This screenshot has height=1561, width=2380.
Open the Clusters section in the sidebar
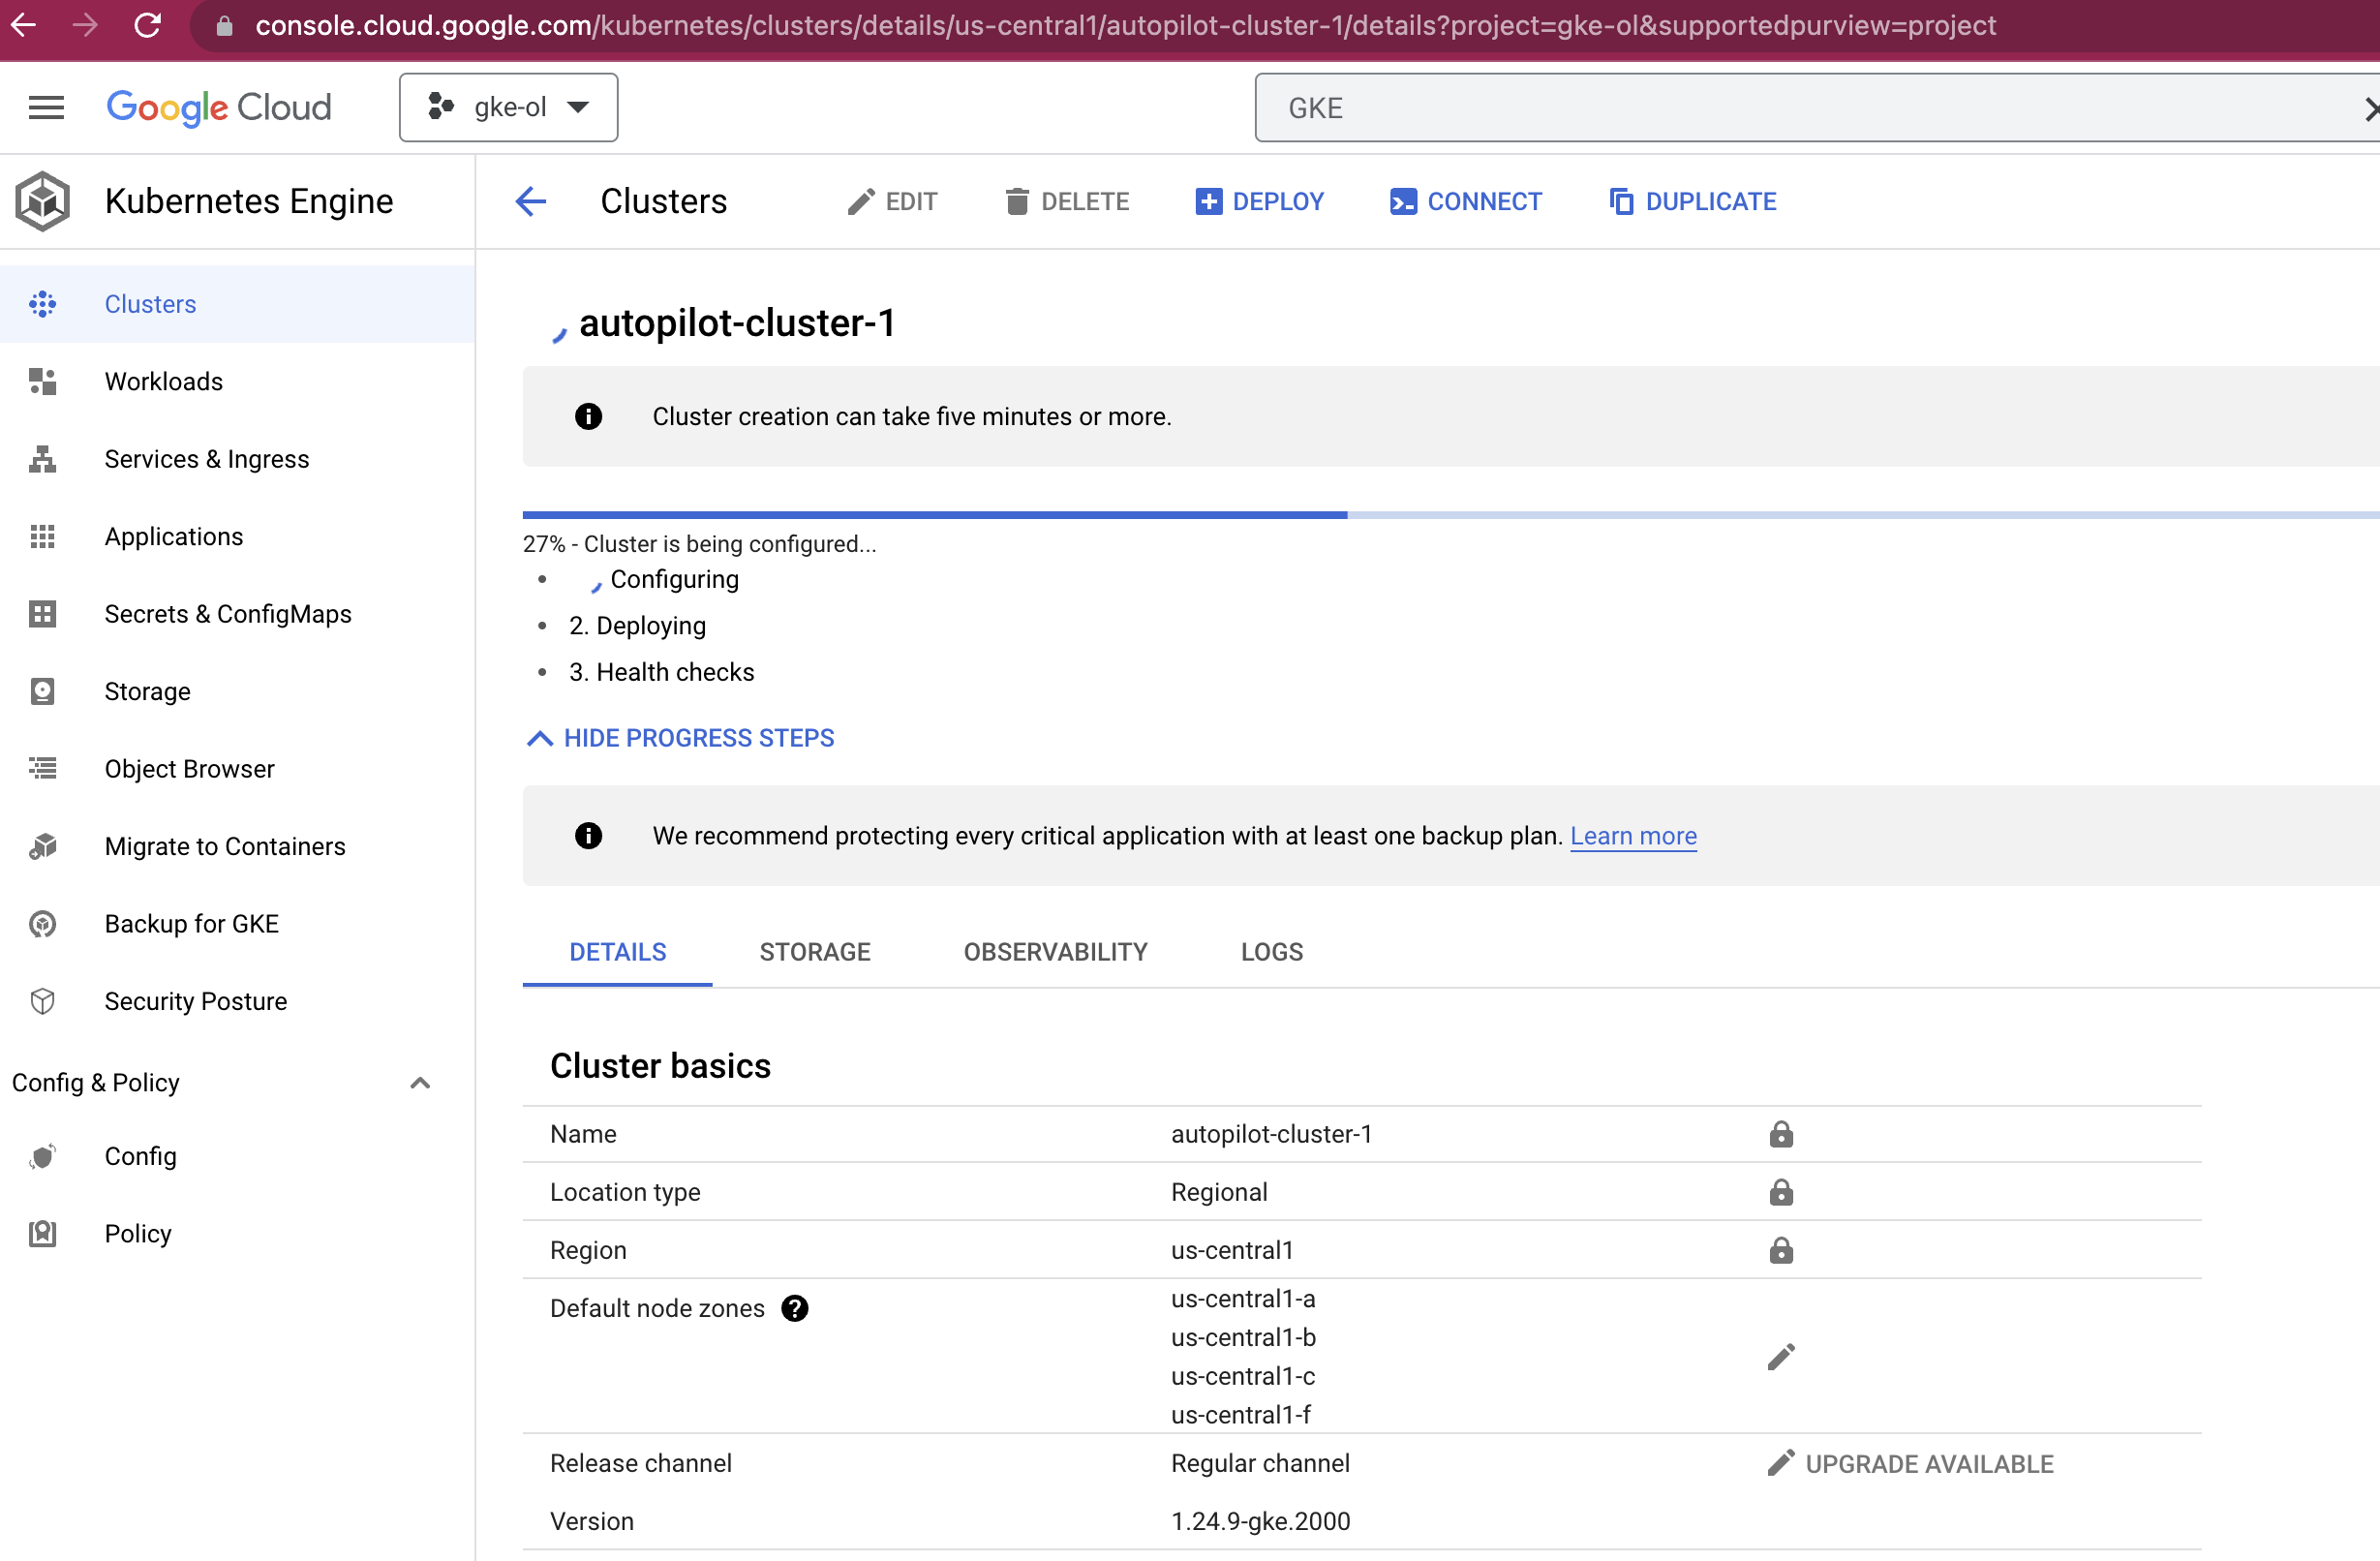click(x=150, y=304)
